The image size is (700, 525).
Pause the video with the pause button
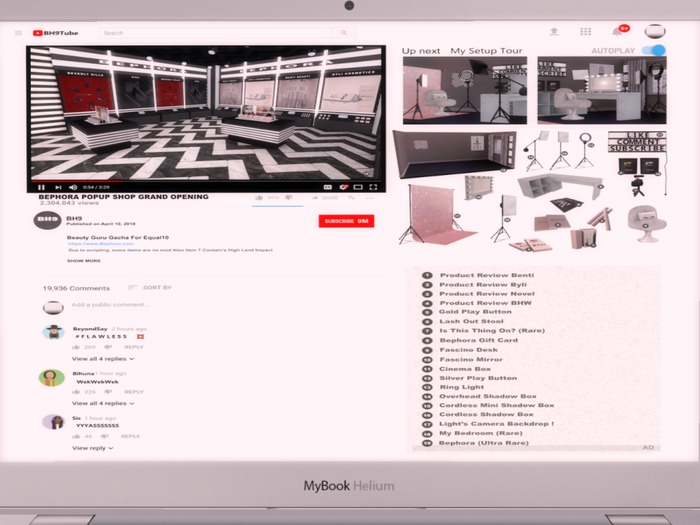click(x=41, y=188)
